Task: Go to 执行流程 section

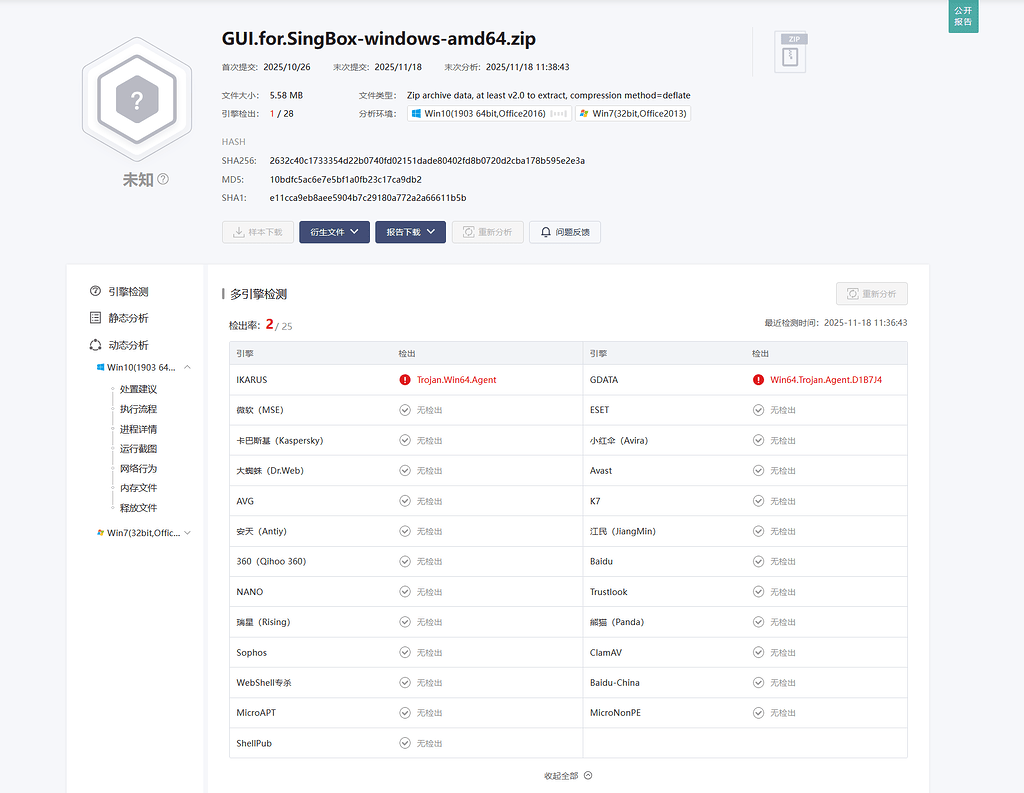Action: pyautogui.click(x=138, y=409)
